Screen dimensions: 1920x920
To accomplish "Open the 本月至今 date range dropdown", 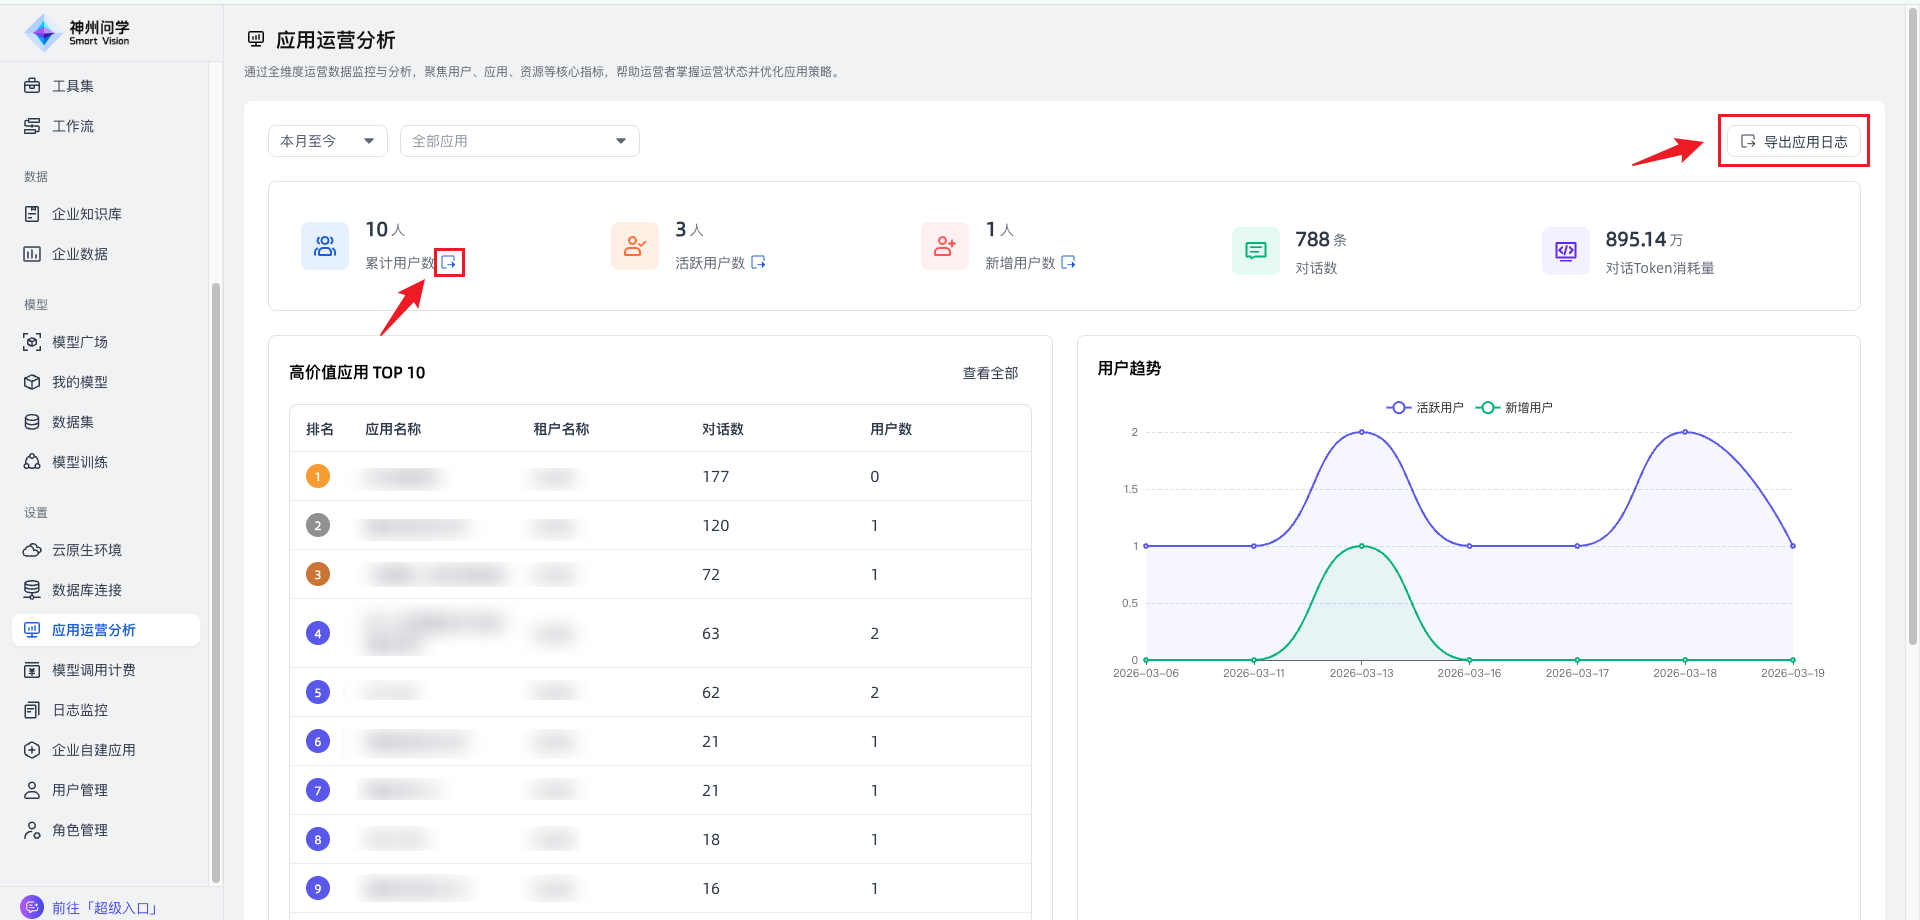I will point(327,141).
